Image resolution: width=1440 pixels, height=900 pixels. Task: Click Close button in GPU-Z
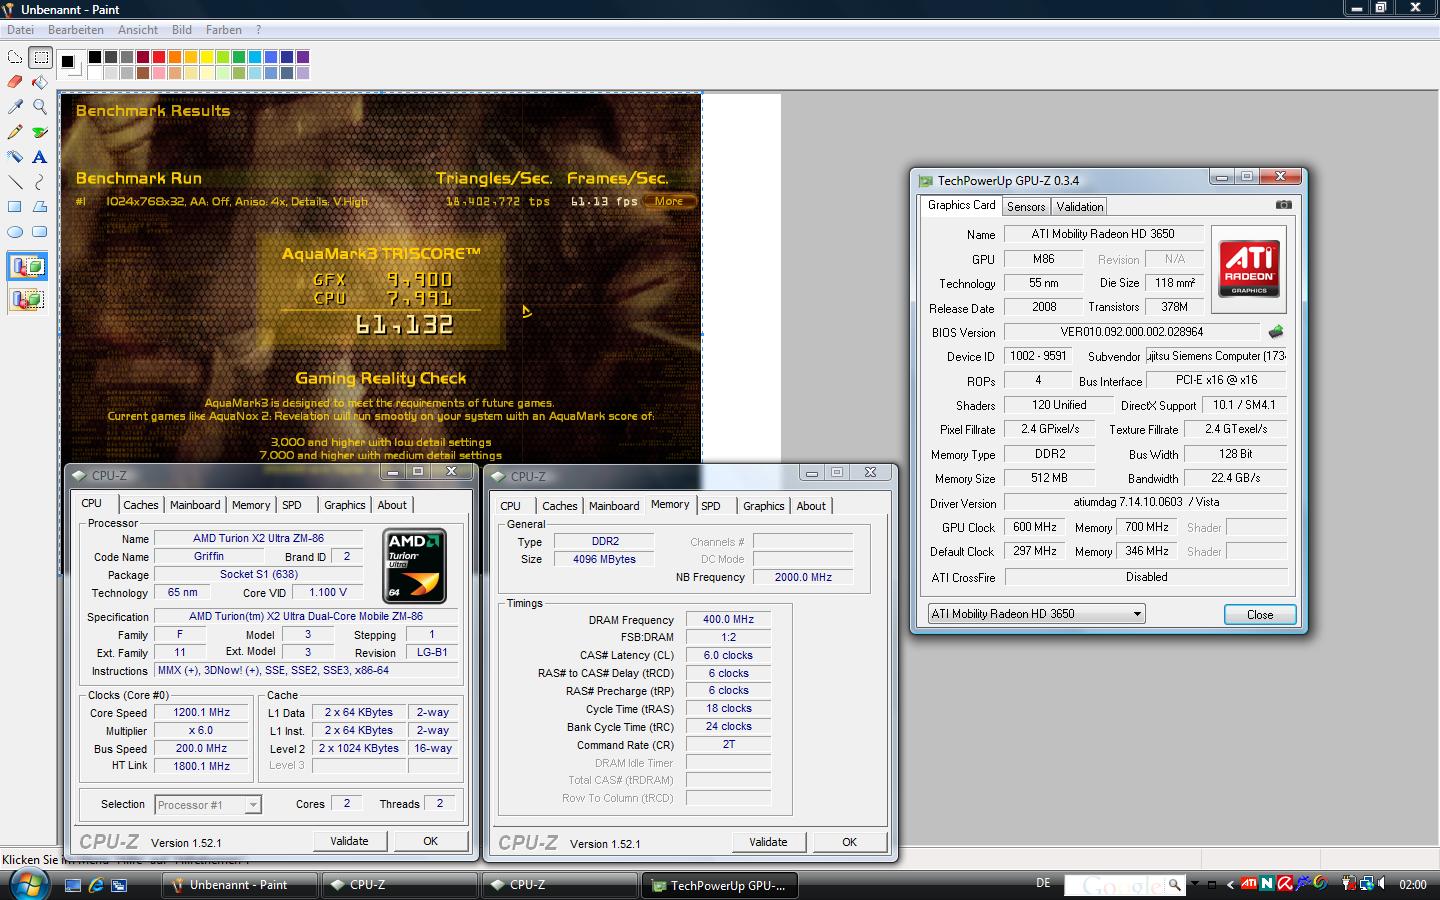[x=1260, y=615]
